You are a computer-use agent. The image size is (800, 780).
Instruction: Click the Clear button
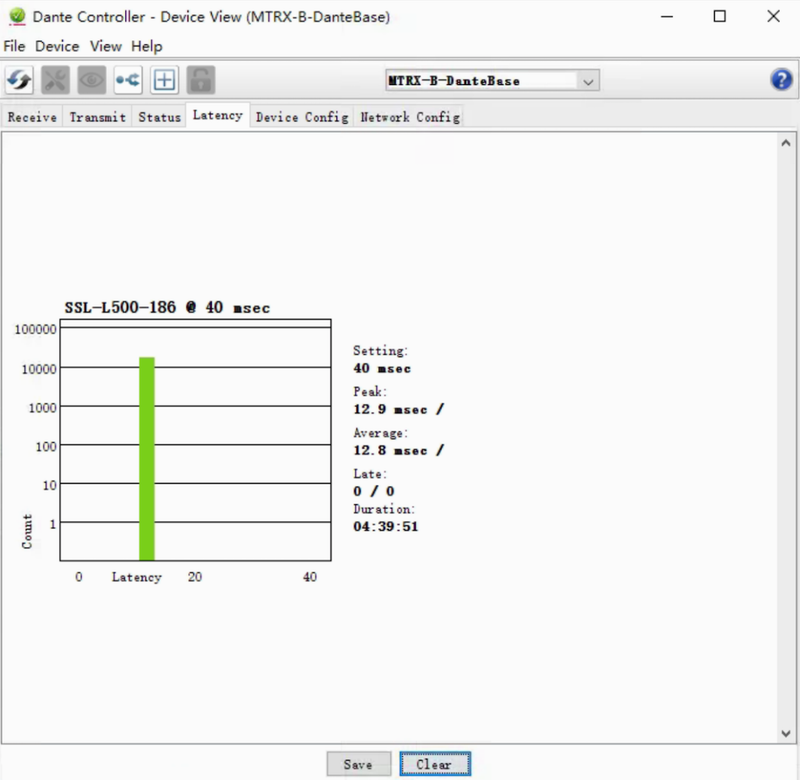pos(435,764)
